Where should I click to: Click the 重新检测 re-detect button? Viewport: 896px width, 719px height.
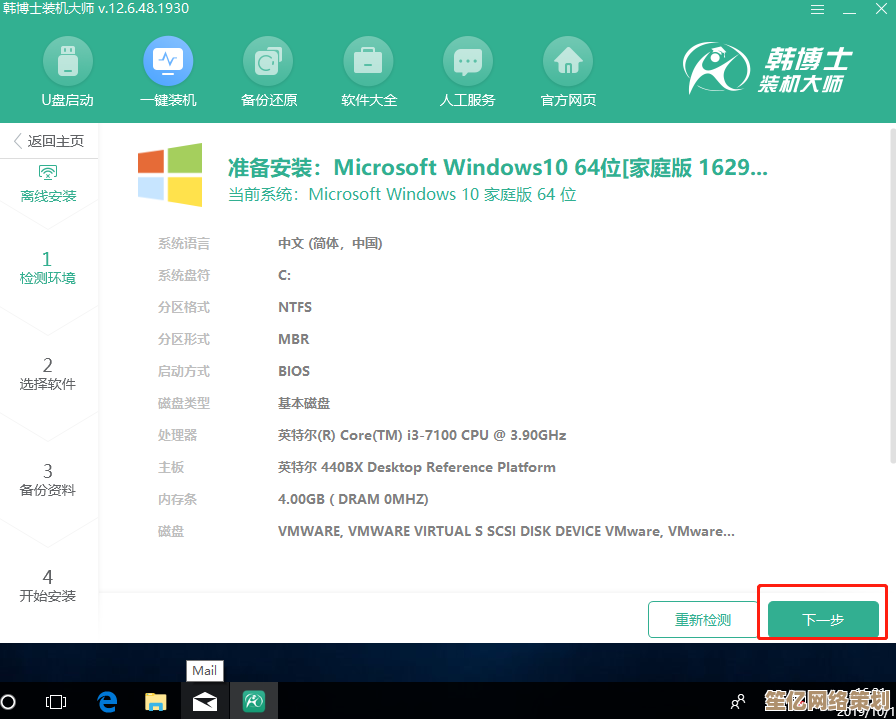(x=703, y=620)
